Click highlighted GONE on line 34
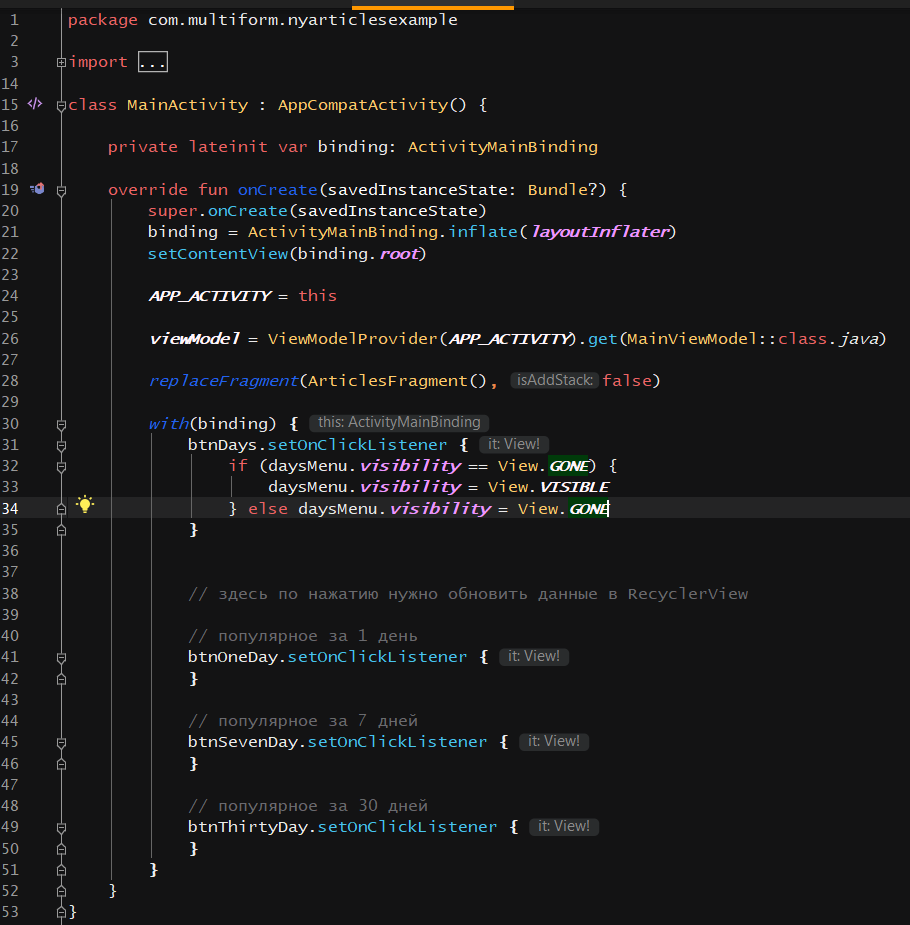The height and width of the screenshot is (925, 910). 589,509
